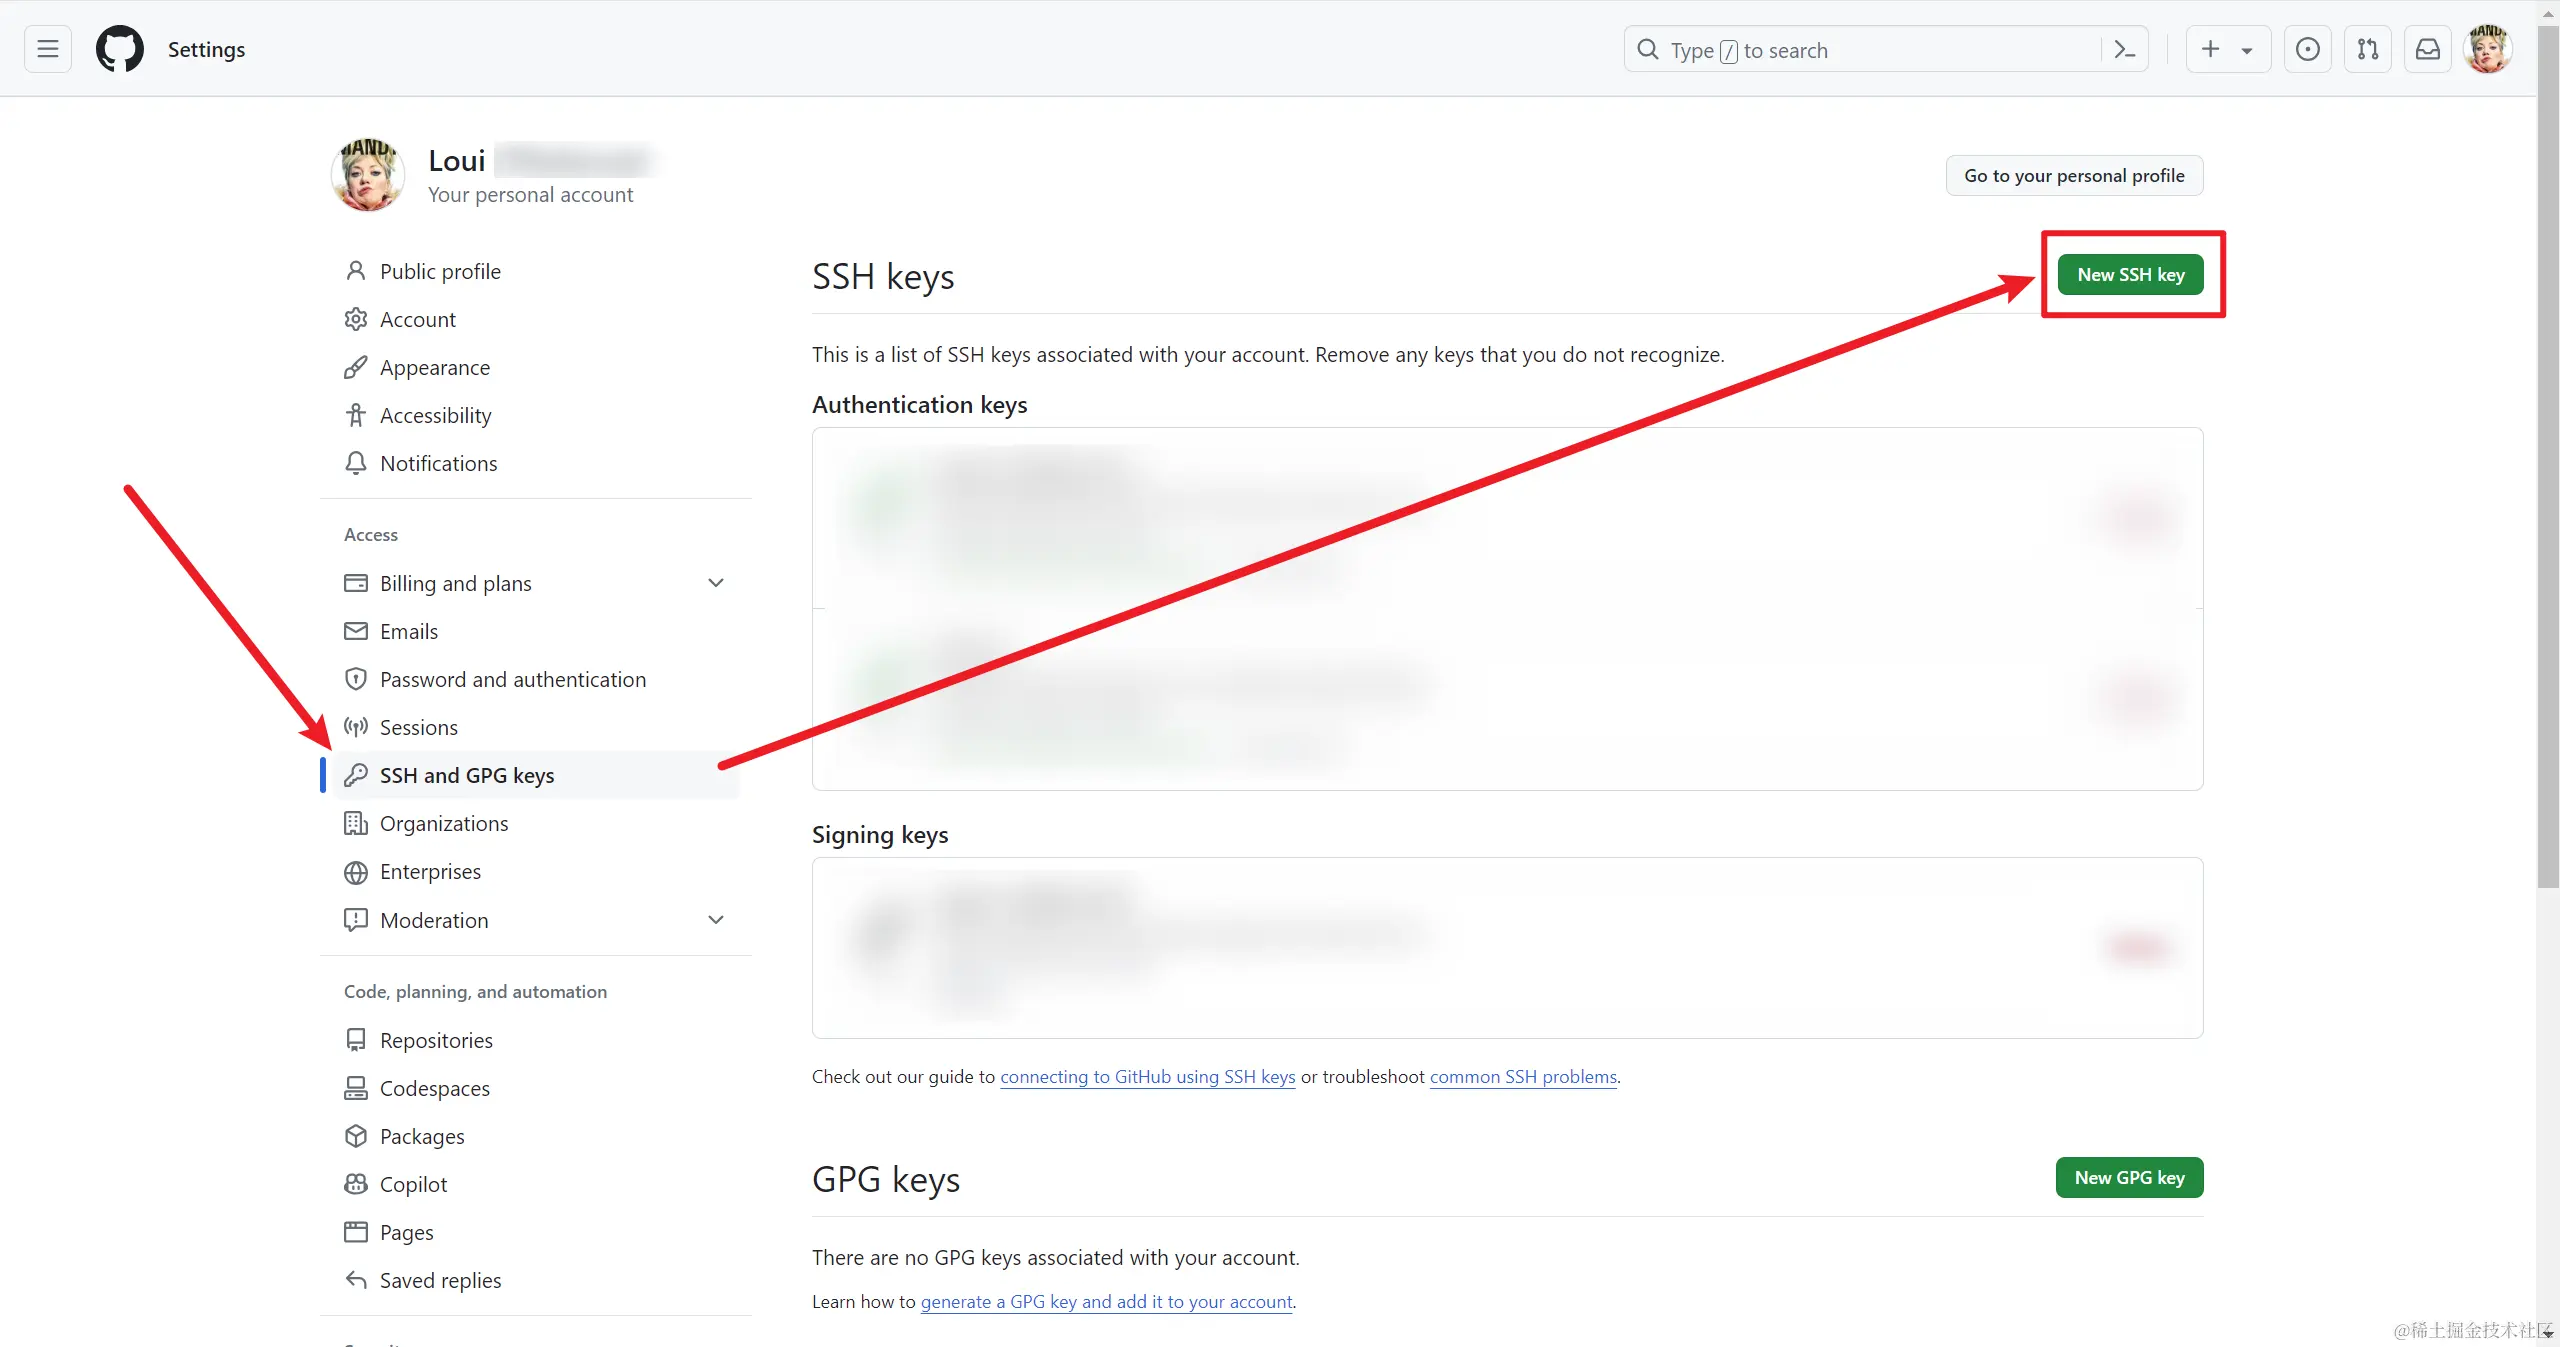2560x1347 pixels.
Task: Open the issues icon in header
Action: pos(2308,49)
